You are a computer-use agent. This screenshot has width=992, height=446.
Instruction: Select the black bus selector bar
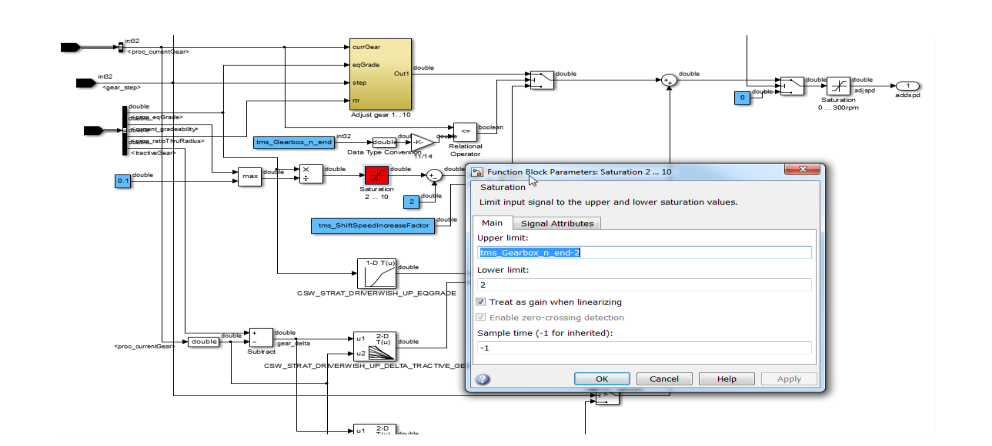click(x=125, y=130)
